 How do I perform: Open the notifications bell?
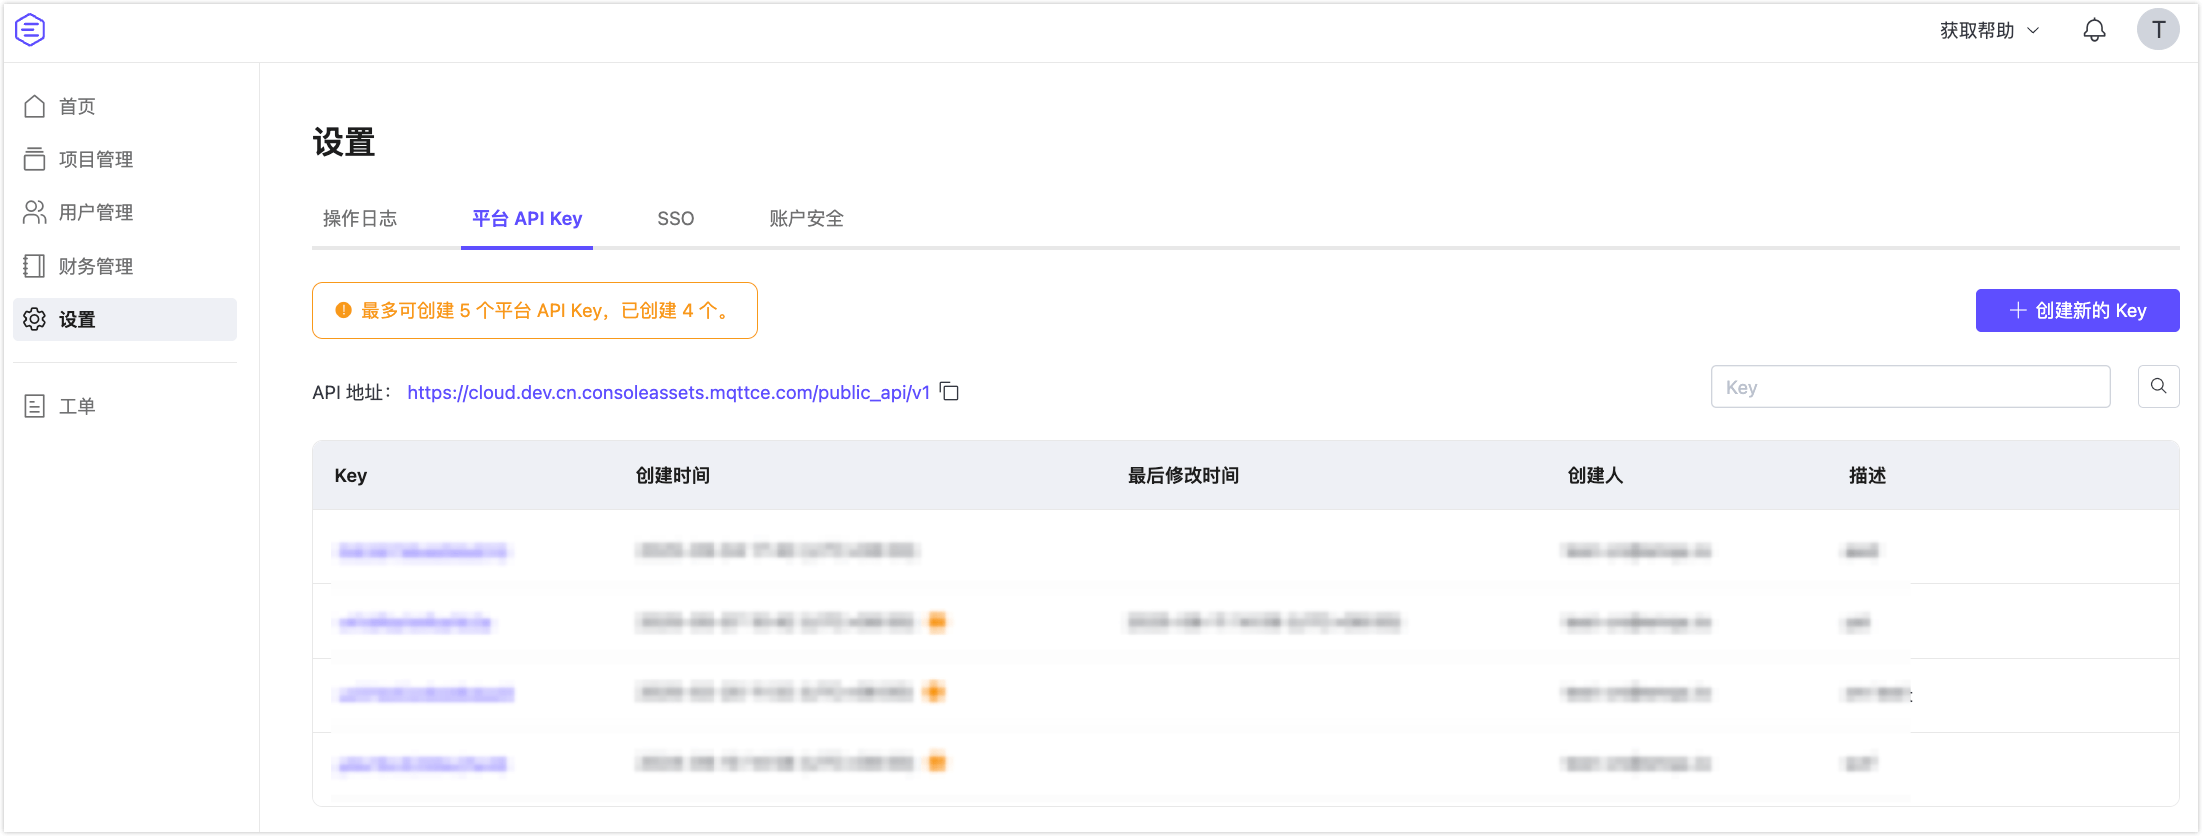click(x=2094, y=30)
